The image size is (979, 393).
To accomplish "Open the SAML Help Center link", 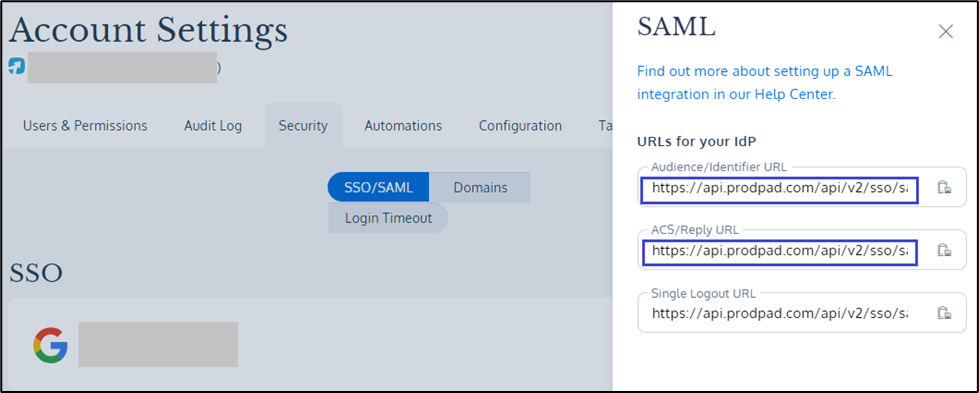I will 765,83.
